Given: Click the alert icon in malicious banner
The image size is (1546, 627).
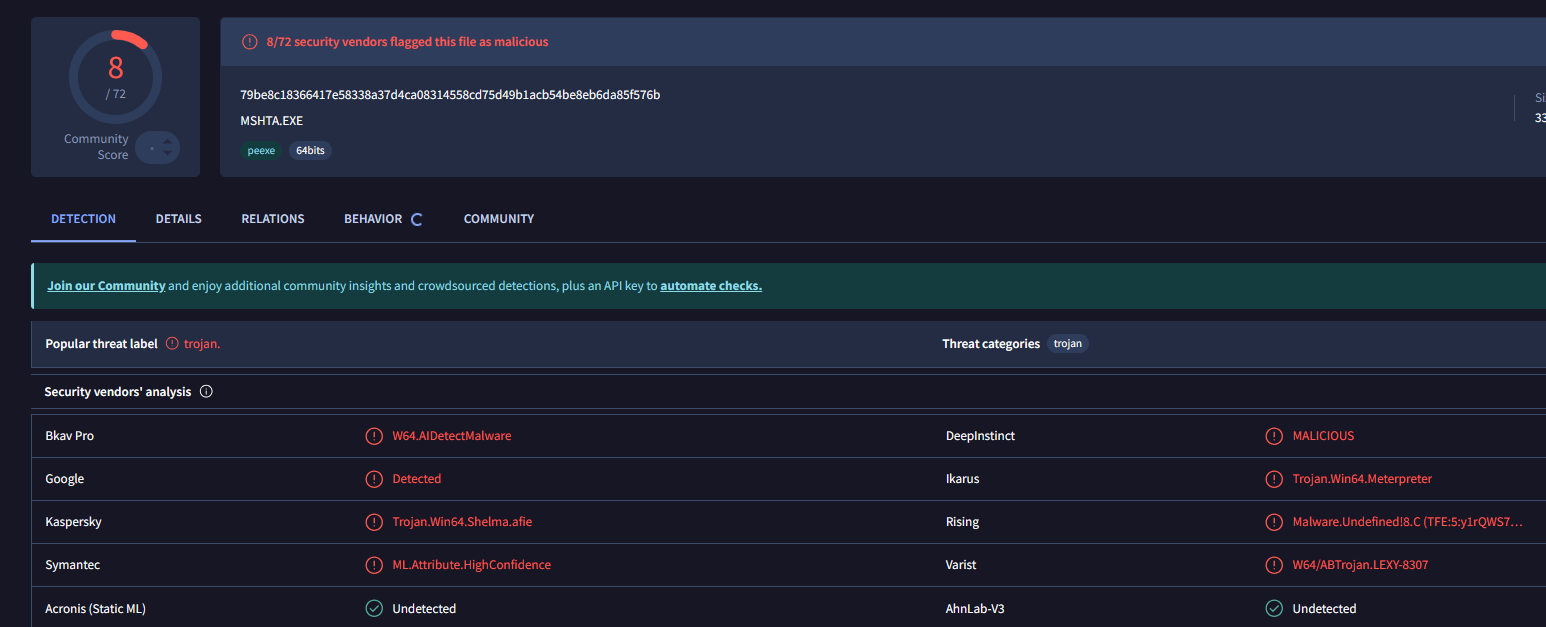Looking at the screenshot, I should click(249, 42).
